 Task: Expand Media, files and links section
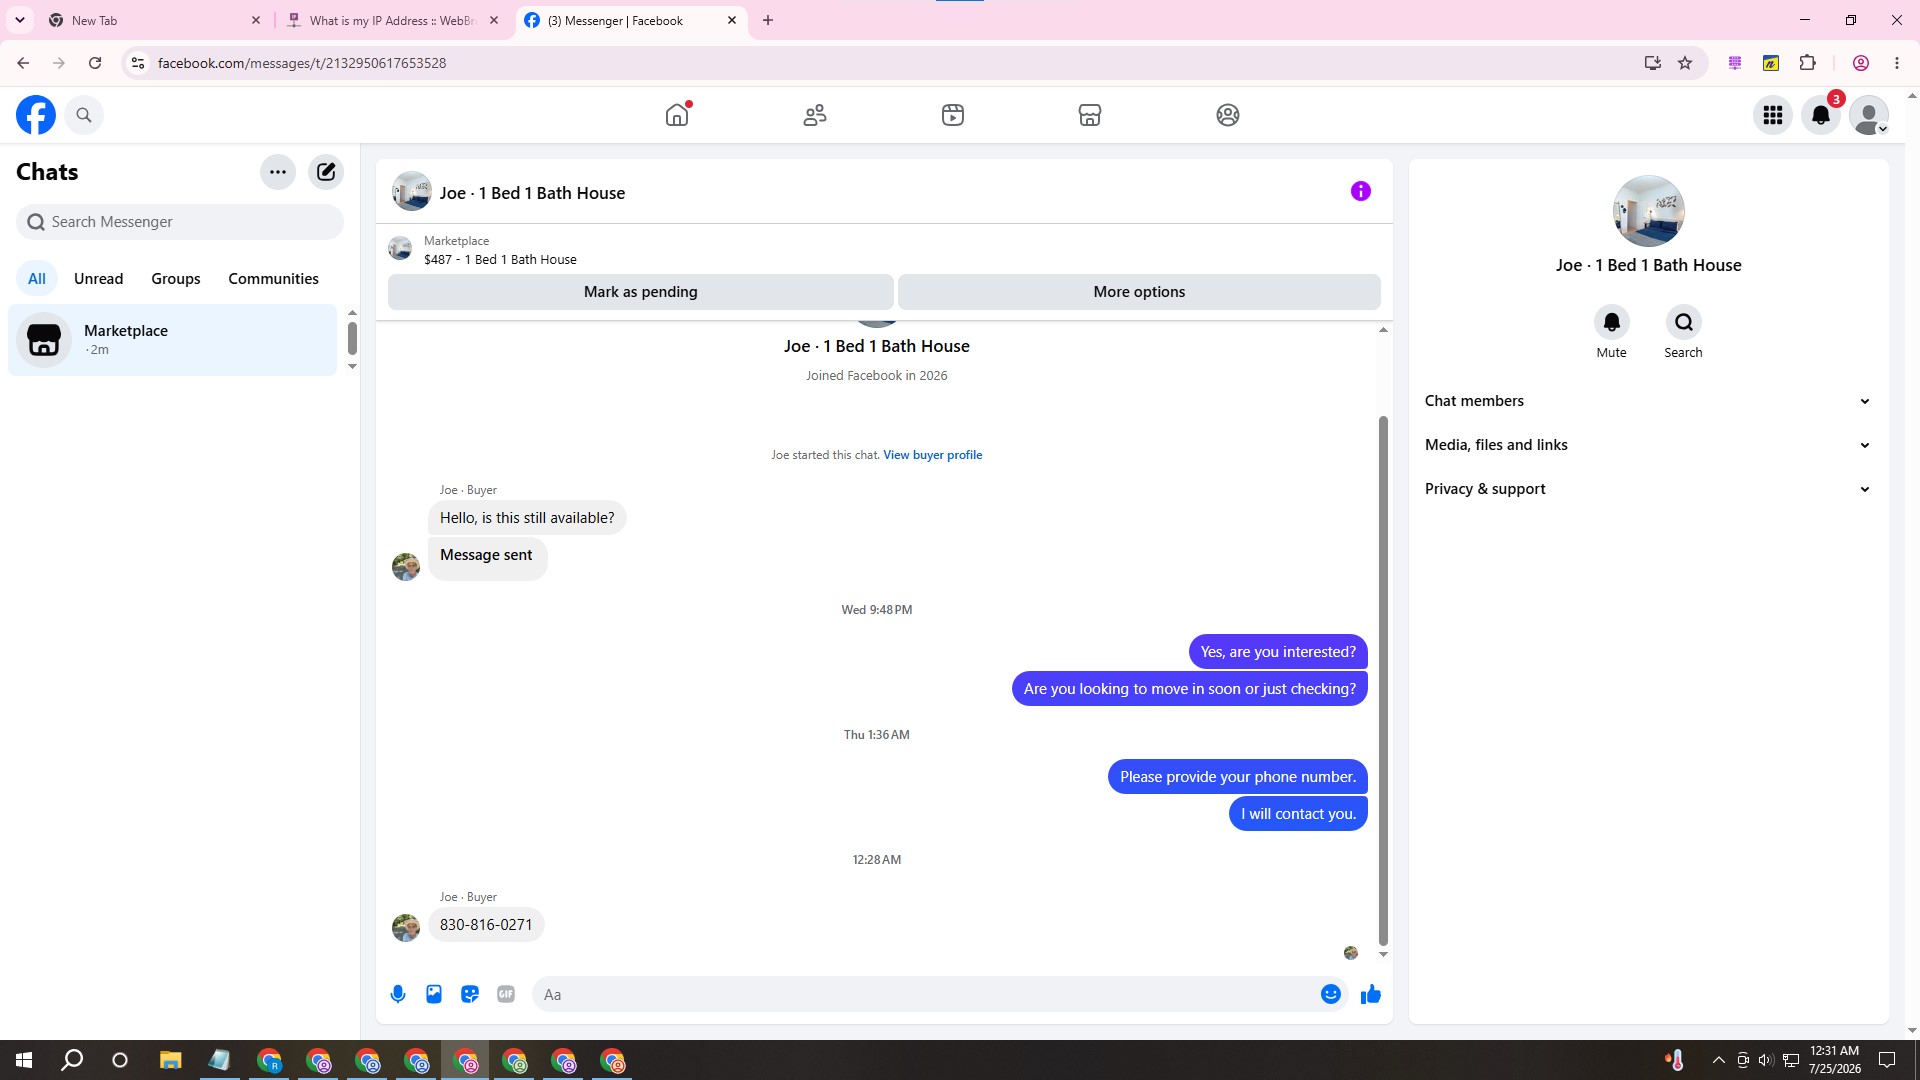1648,445
